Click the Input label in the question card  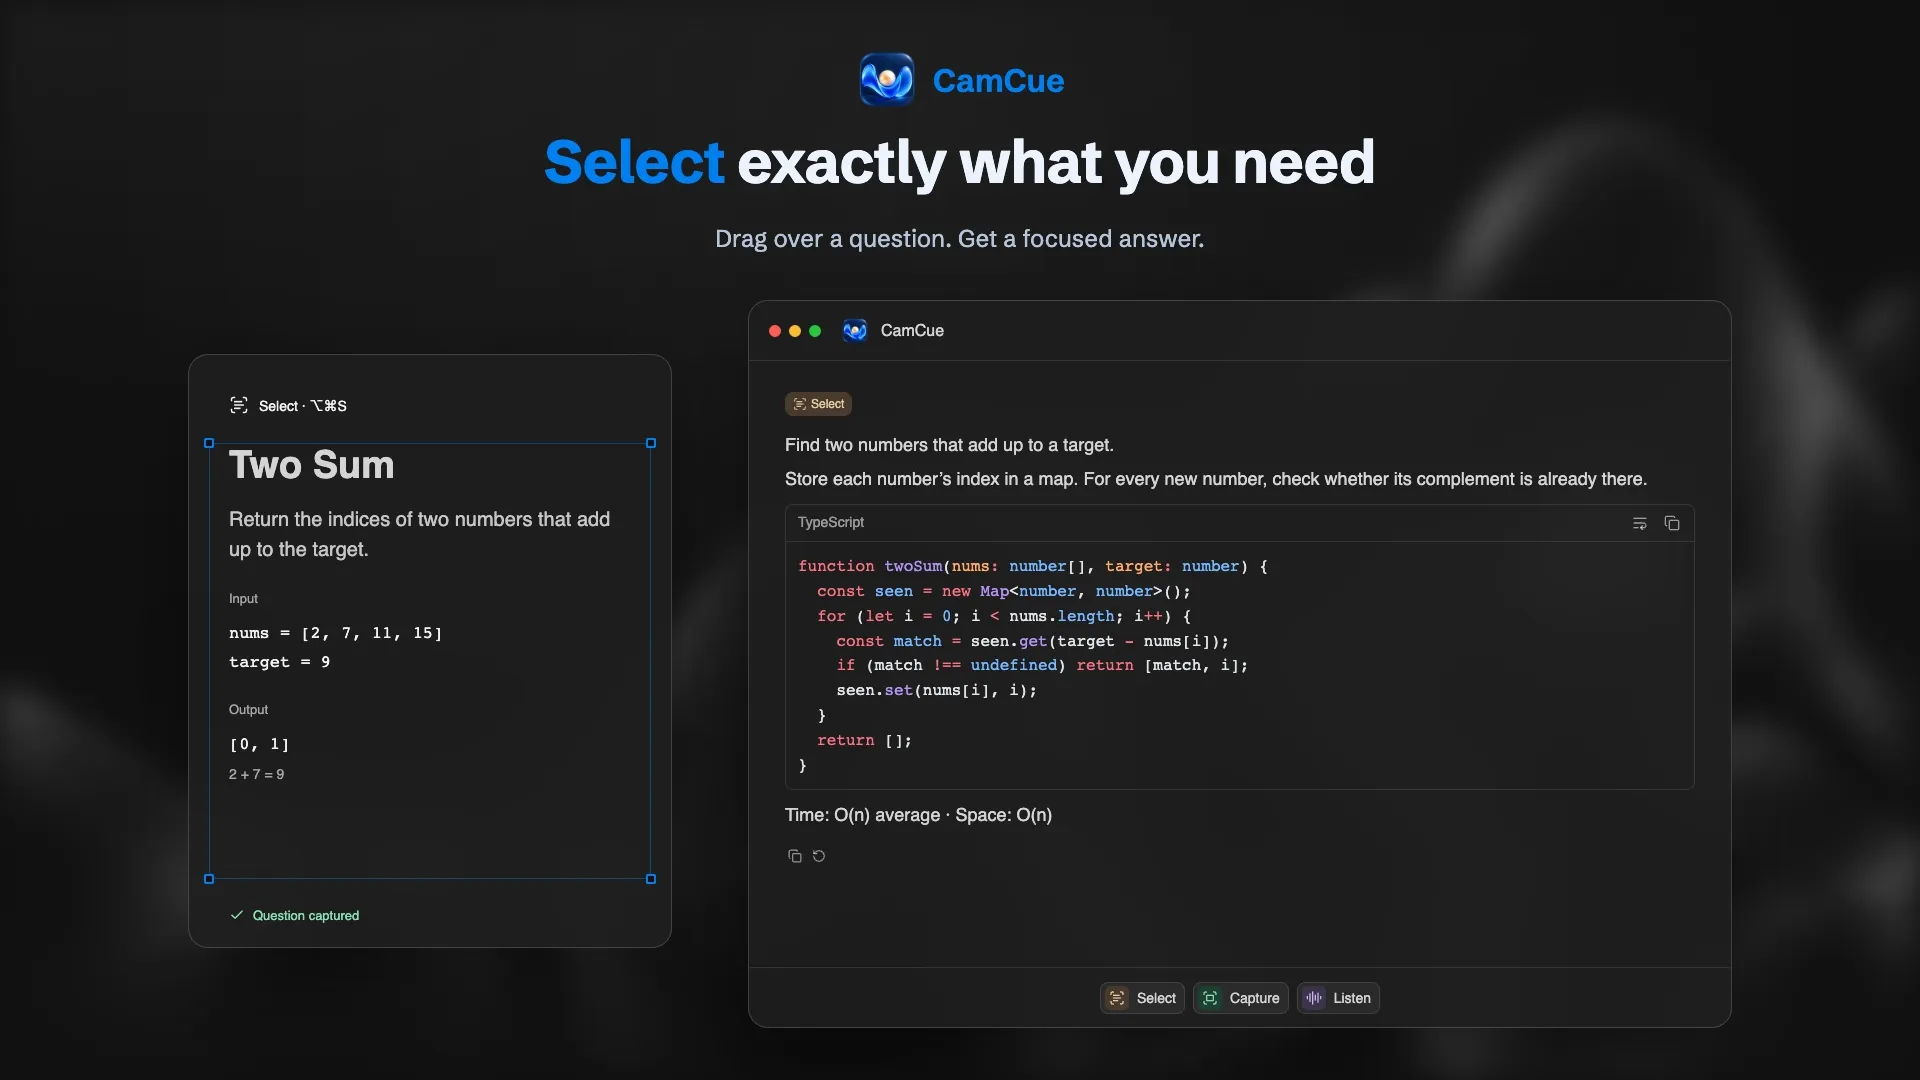(243, 599)
